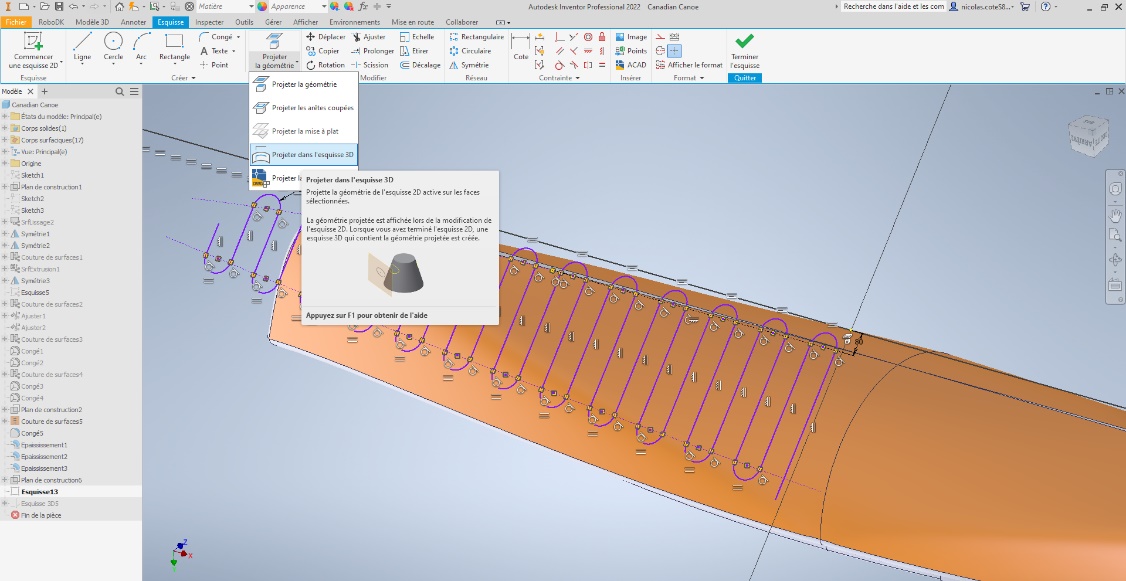Create a Circulaire pattern

click(470, 51)
